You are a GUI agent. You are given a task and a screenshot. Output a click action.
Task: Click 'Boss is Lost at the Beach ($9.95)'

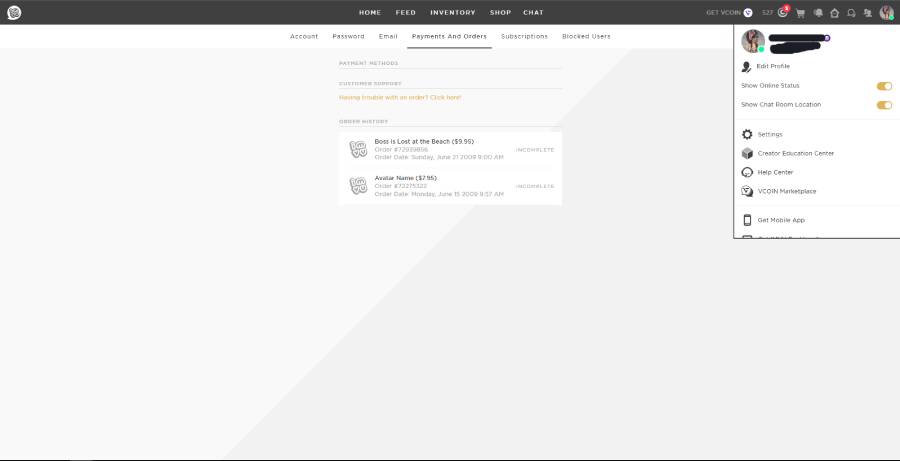pyautogui.click(x=424, y=141)
